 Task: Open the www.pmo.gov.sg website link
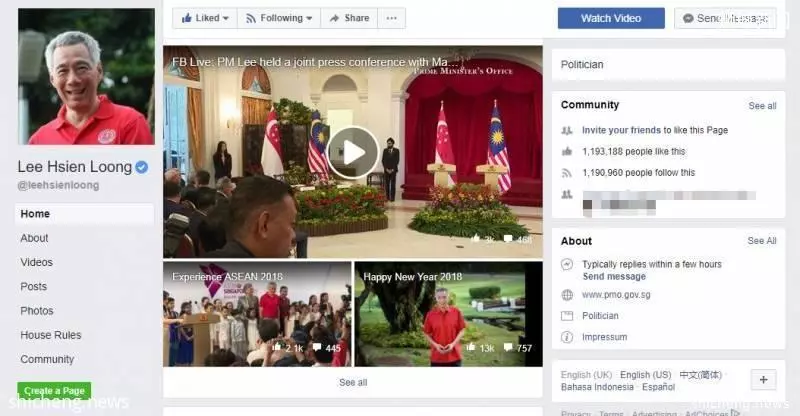click(x=616, y=295)
